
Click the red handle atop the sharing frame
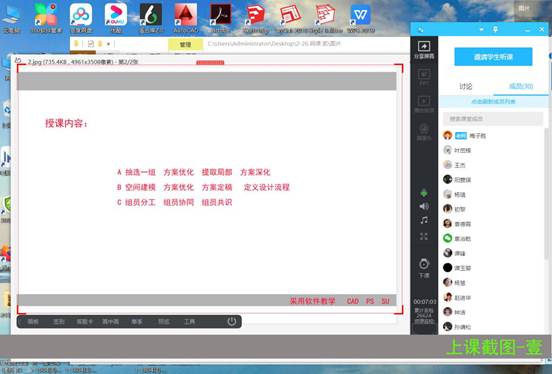pos(210,63)
